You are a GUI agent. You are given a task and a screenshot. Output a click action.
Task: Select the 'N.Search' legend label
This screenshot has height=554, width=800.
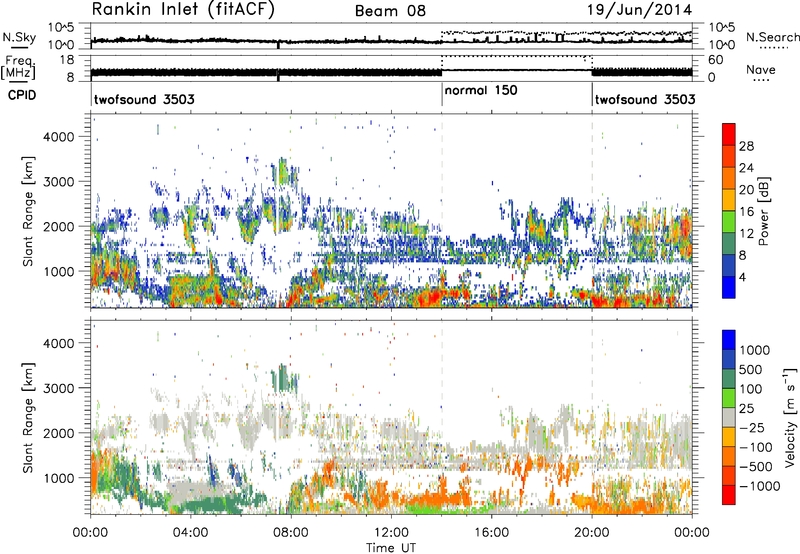[772, 37]
